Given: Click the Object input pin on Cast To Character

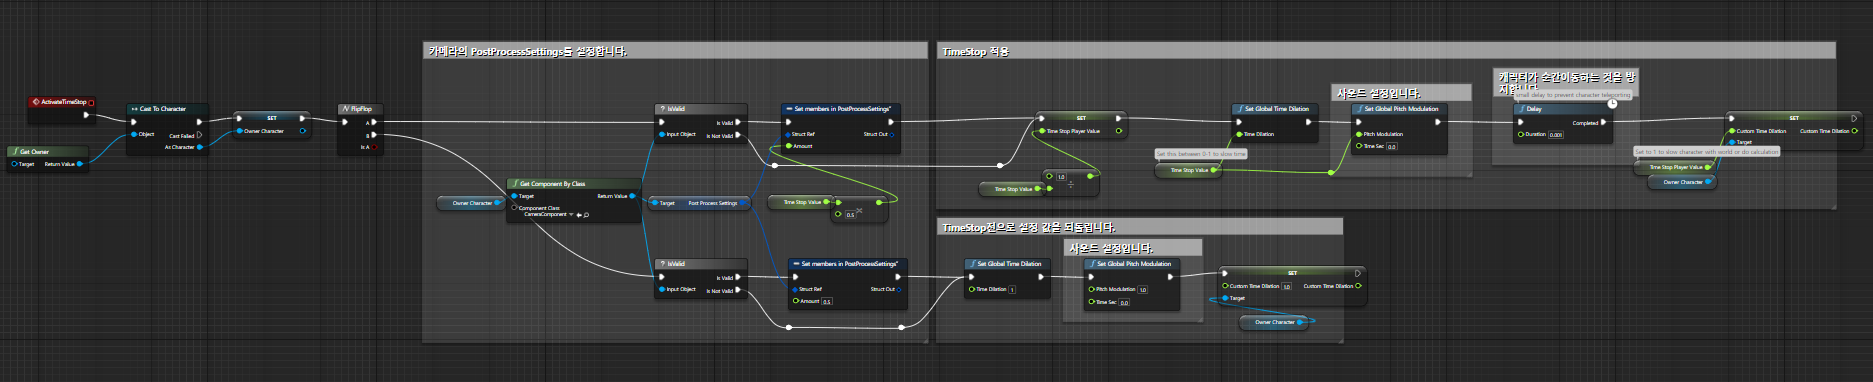Looking at the screenshot, I should pyautogui.click(x=134, y=134).
